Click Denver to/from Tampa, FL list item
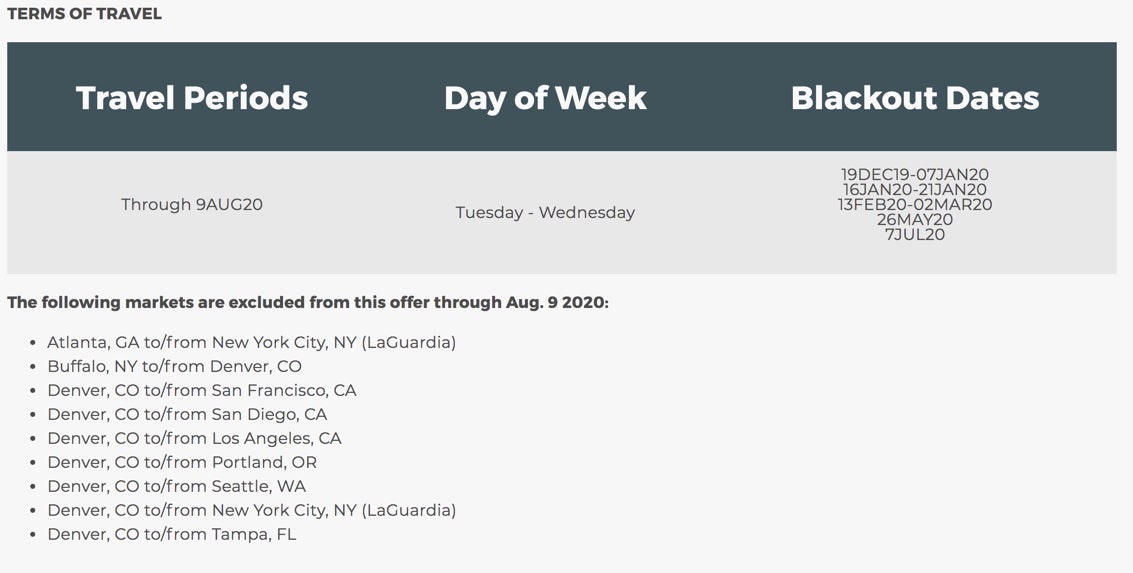The height and width of the screenshot is (573, 1133). [171, 534]
